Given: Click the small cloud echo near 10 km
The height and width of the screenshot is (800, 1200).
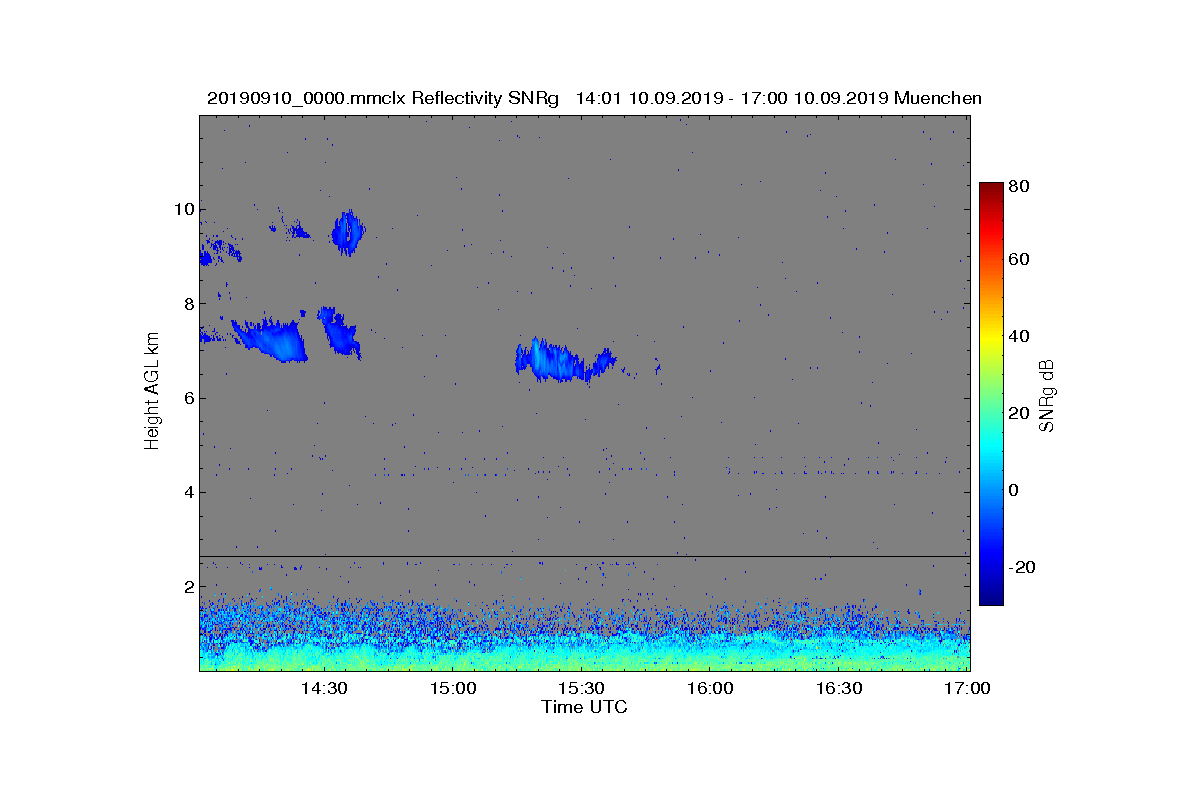Looking at the screenshot, I should coord(348,233).
